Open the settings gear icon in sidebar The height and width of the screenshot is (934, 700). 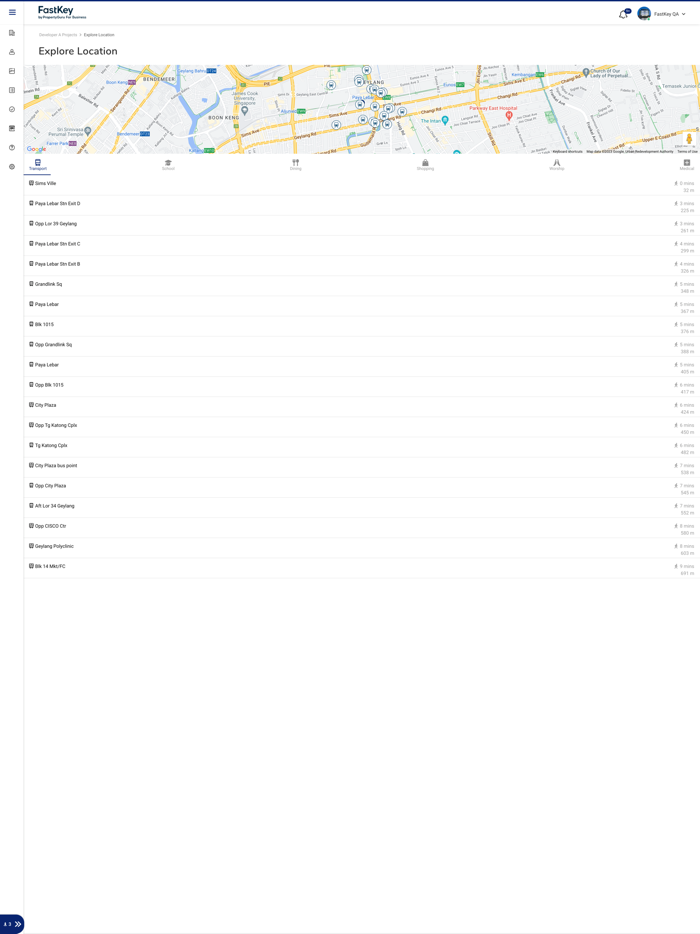tap(12, 167)
